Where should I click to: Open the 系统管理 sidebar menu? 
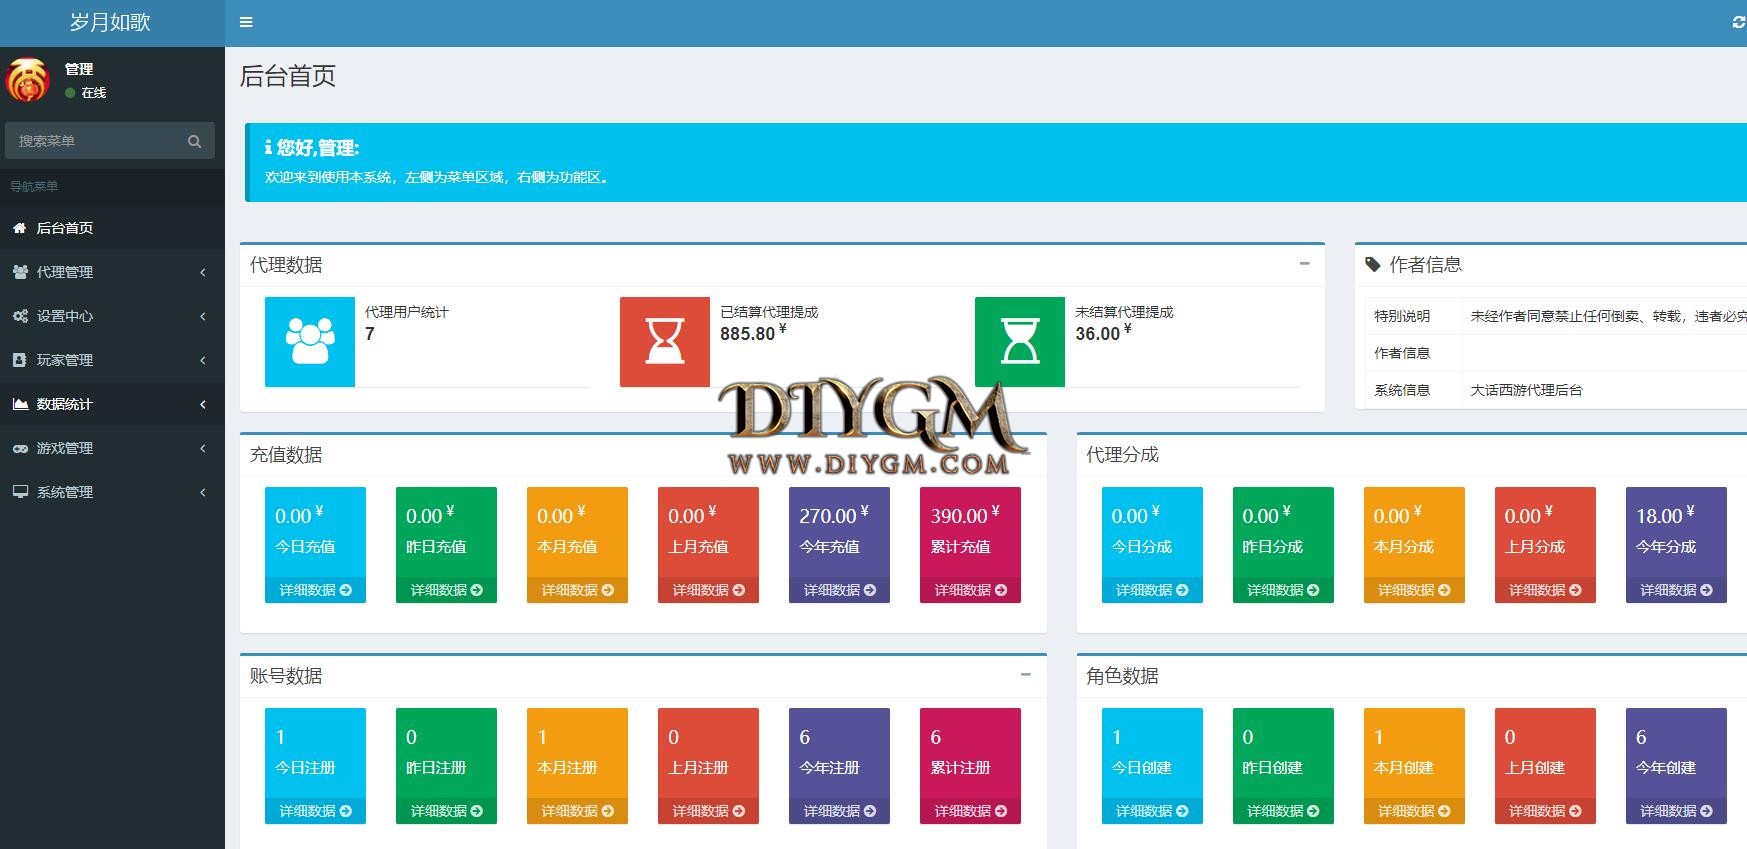(112, 492)
